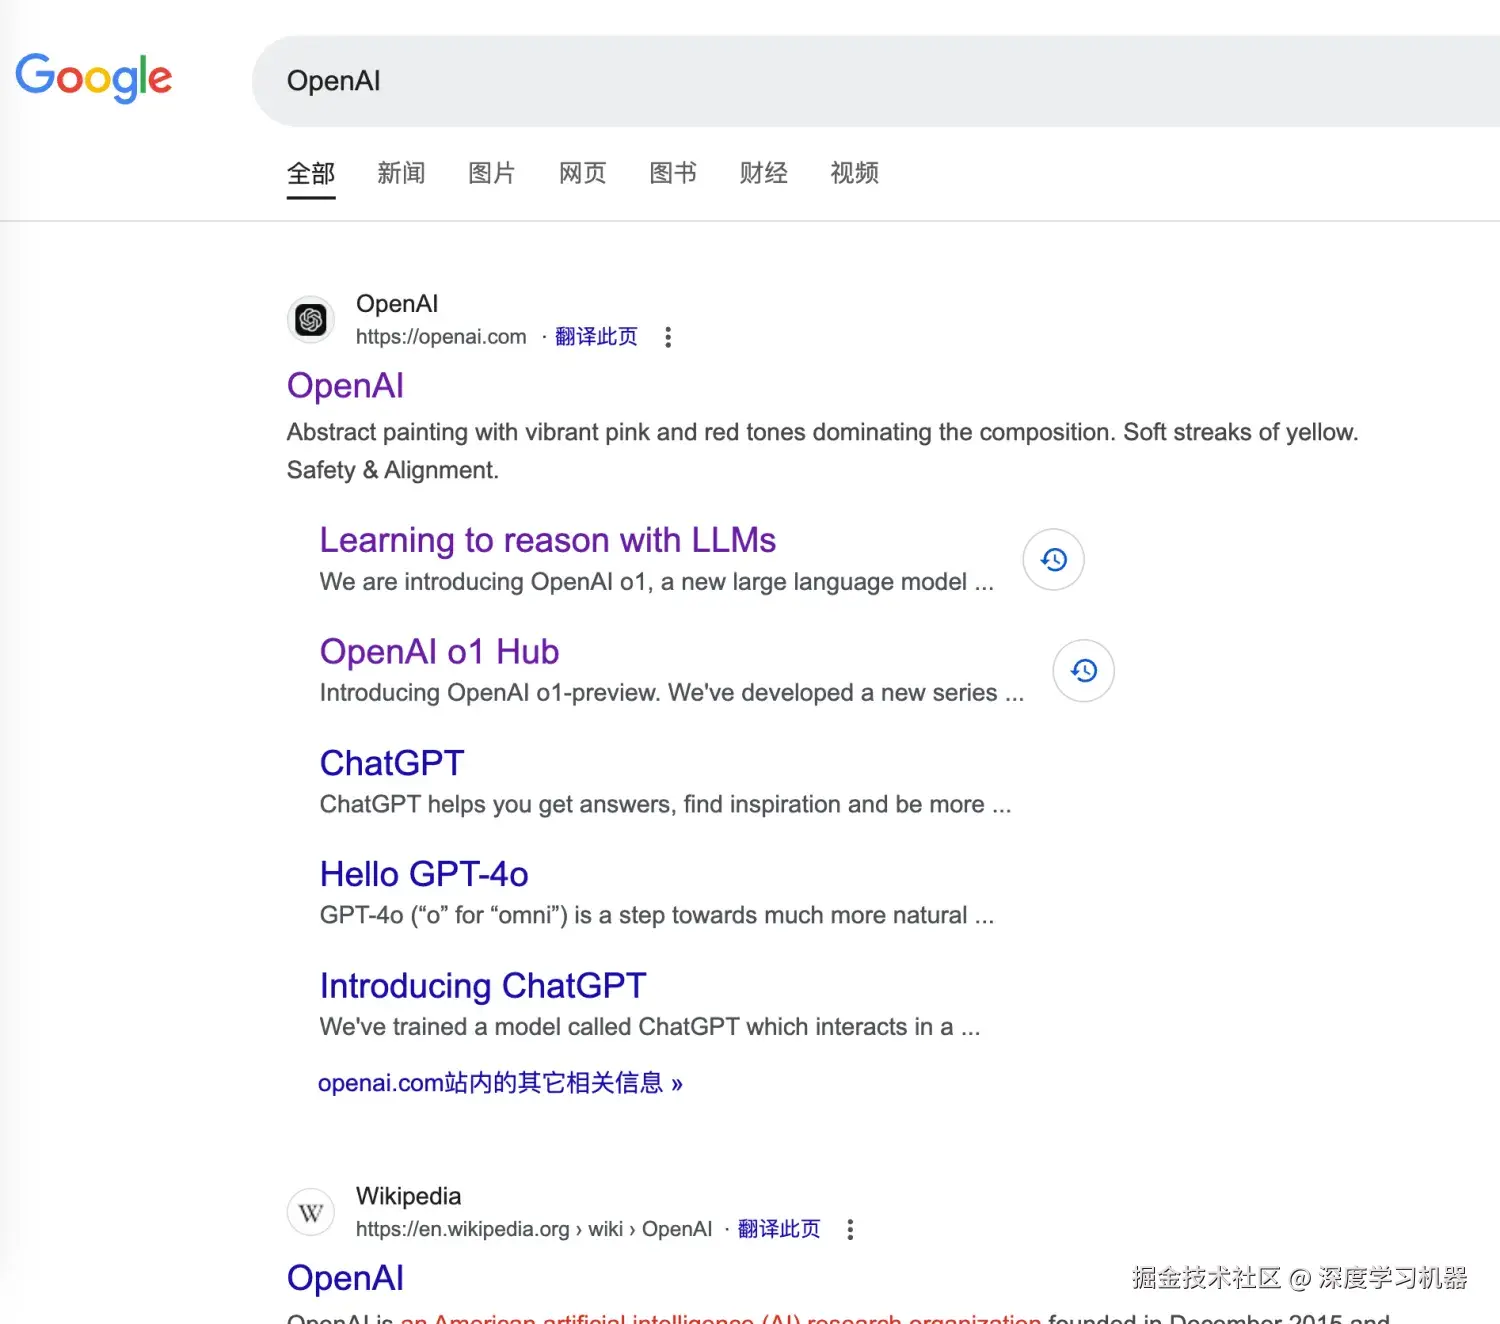Switch to the 图片 tab
1500x1324 pixels.
point(491,172)
